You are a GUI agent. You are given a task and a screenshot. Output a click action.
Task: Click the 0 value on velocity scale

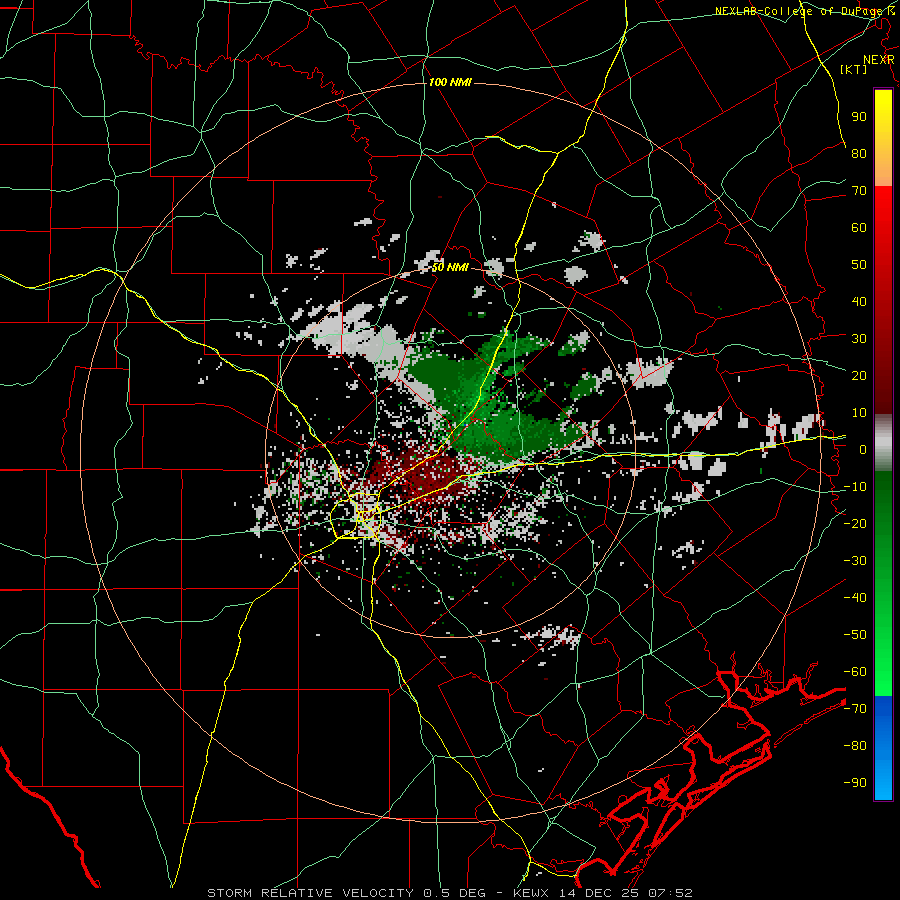(863, 450)
